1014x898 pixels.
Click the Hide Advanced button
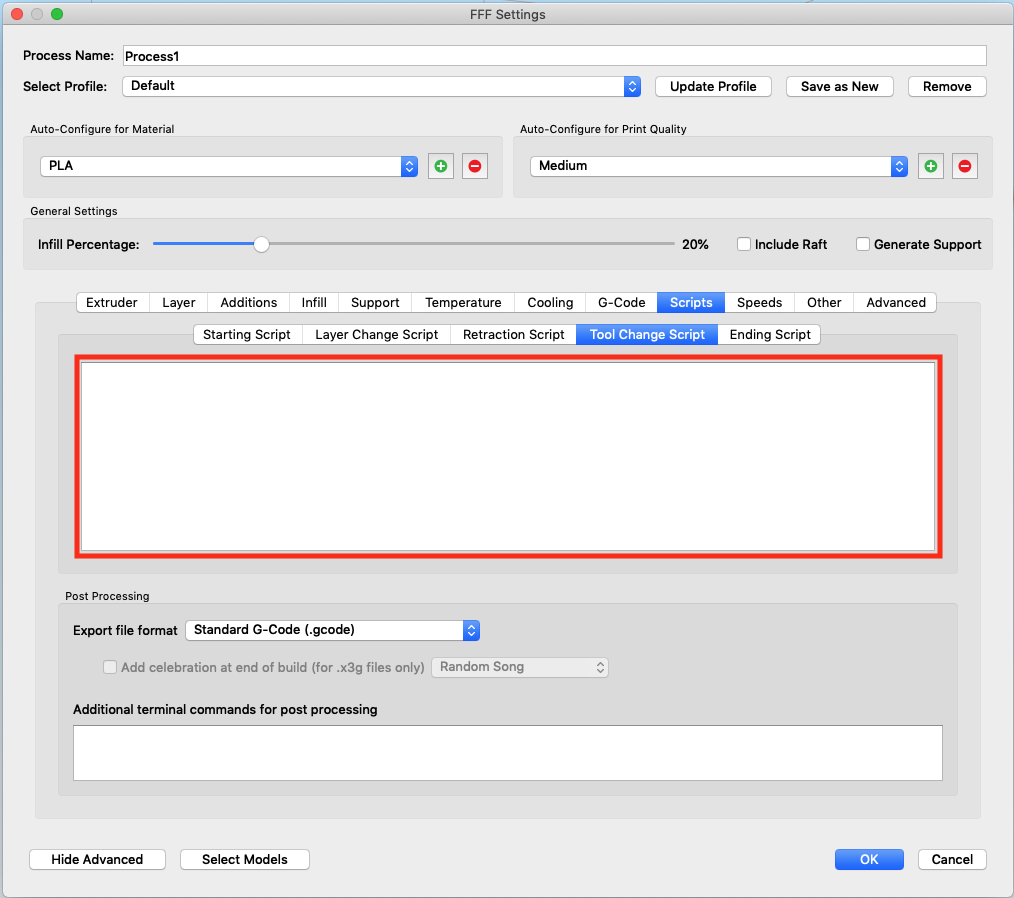point(98,859)
